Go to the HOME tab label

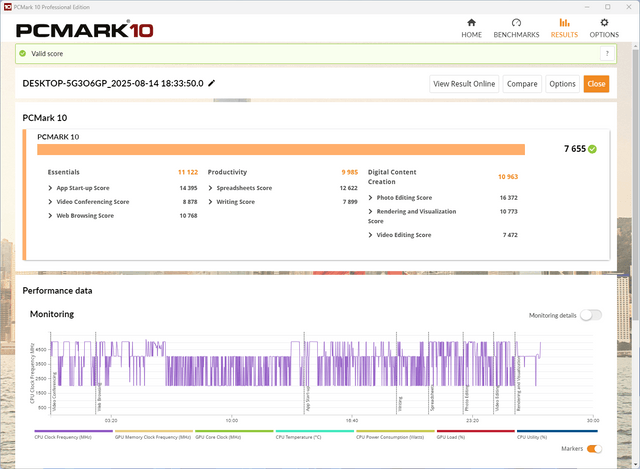(x=471, y=35)
